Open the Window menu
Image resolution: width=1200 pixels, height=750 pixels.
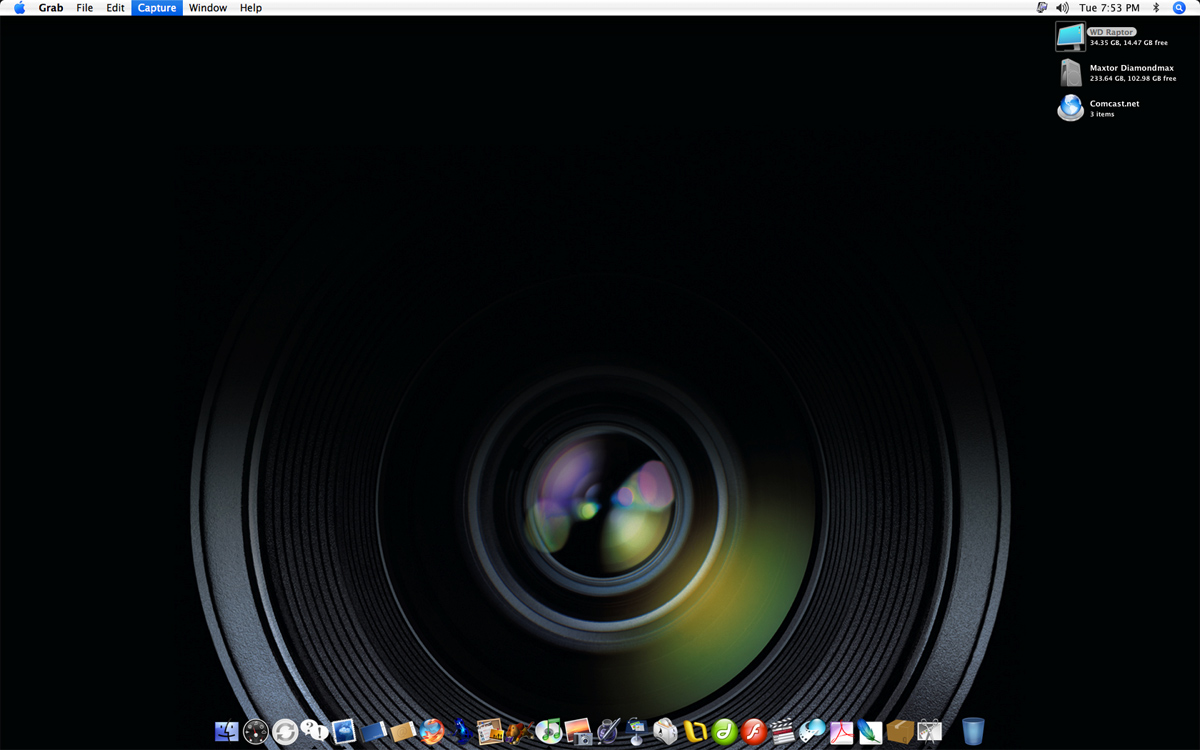[208, 8]
